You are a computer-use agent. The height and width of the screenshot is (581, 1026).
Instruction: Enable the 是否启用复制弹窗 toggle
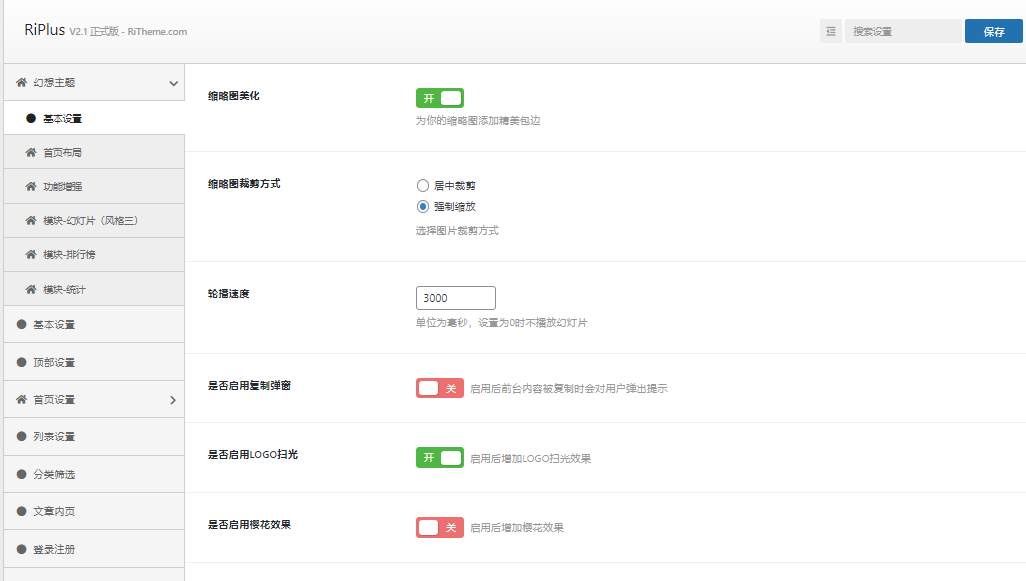pos(439,388)
